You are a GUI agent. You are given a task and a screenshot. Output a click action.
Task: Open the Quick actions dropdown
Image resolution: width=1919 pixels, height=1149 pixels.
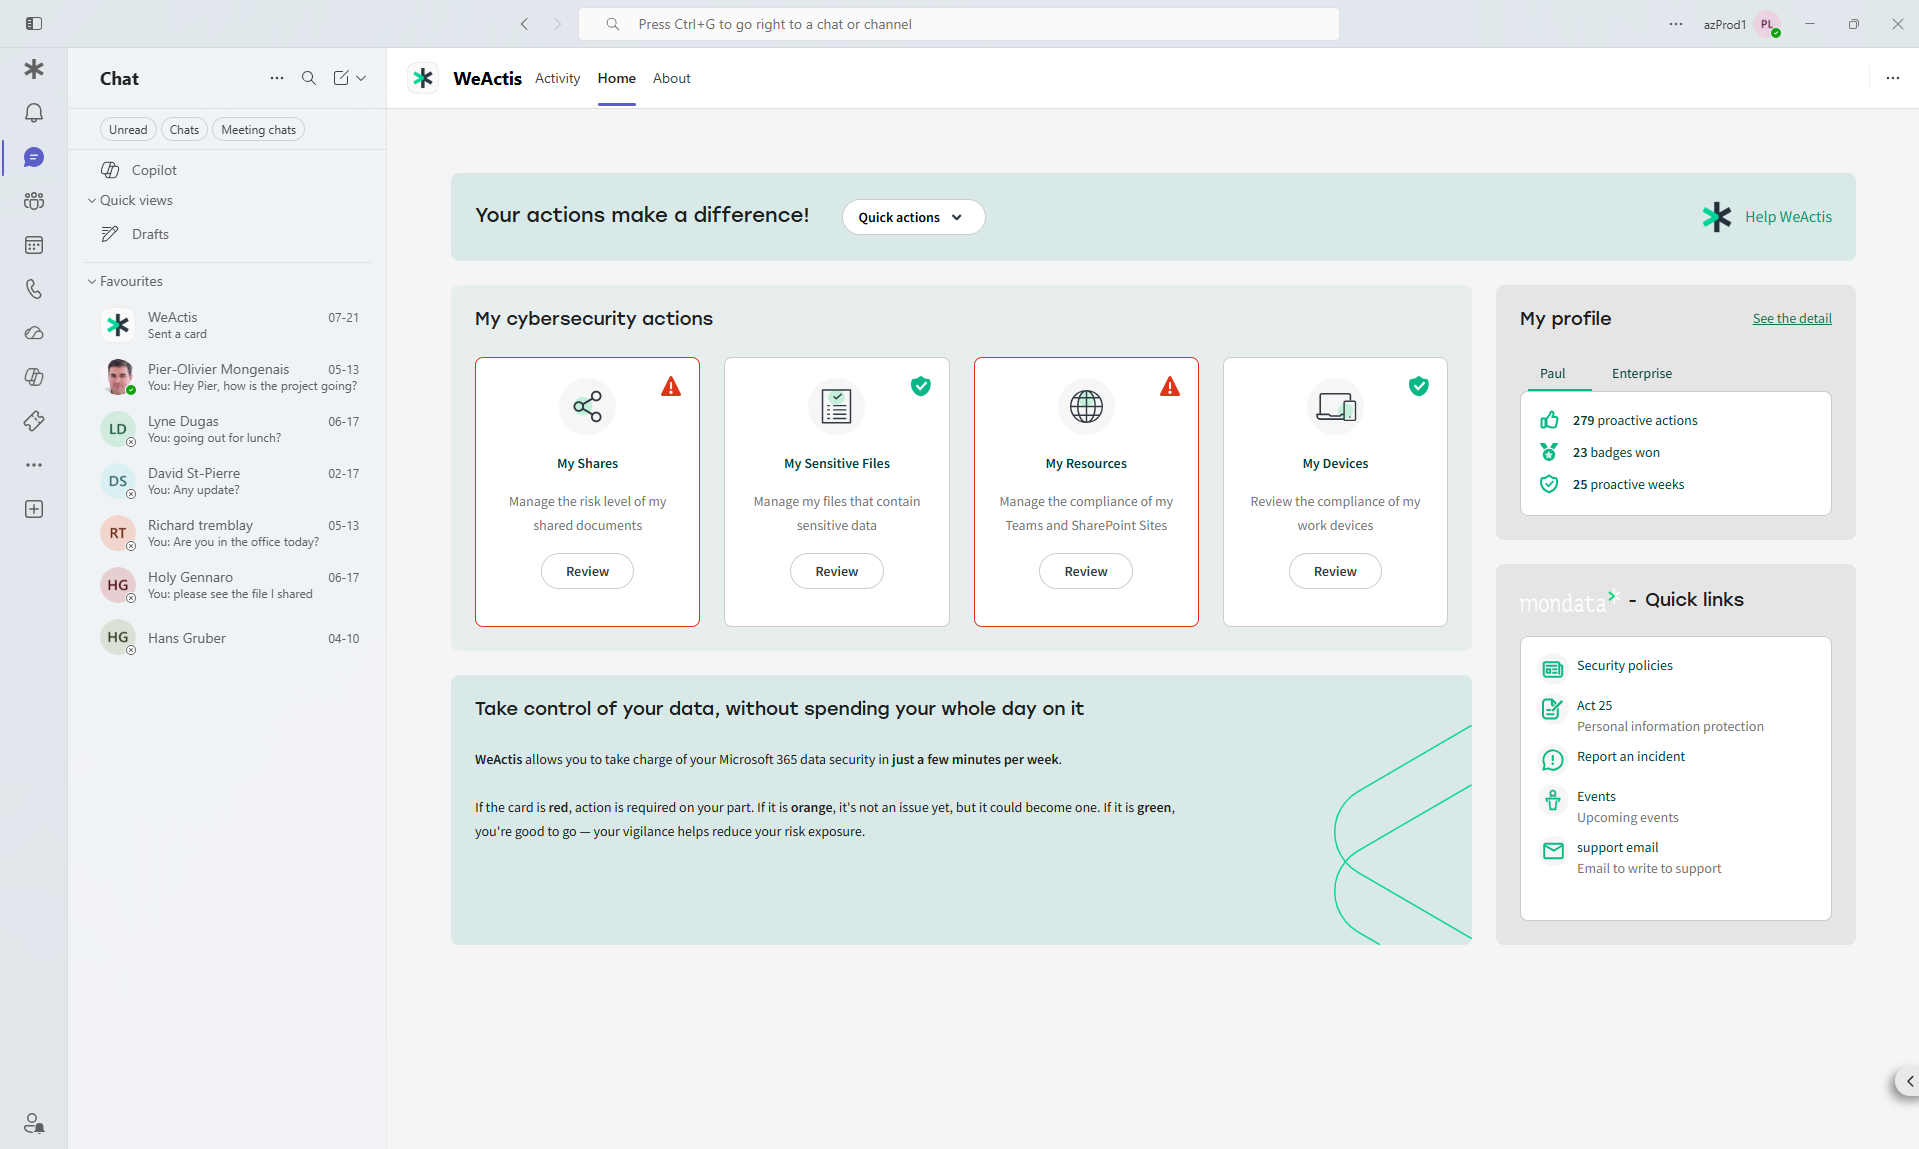tap(913, 217)
